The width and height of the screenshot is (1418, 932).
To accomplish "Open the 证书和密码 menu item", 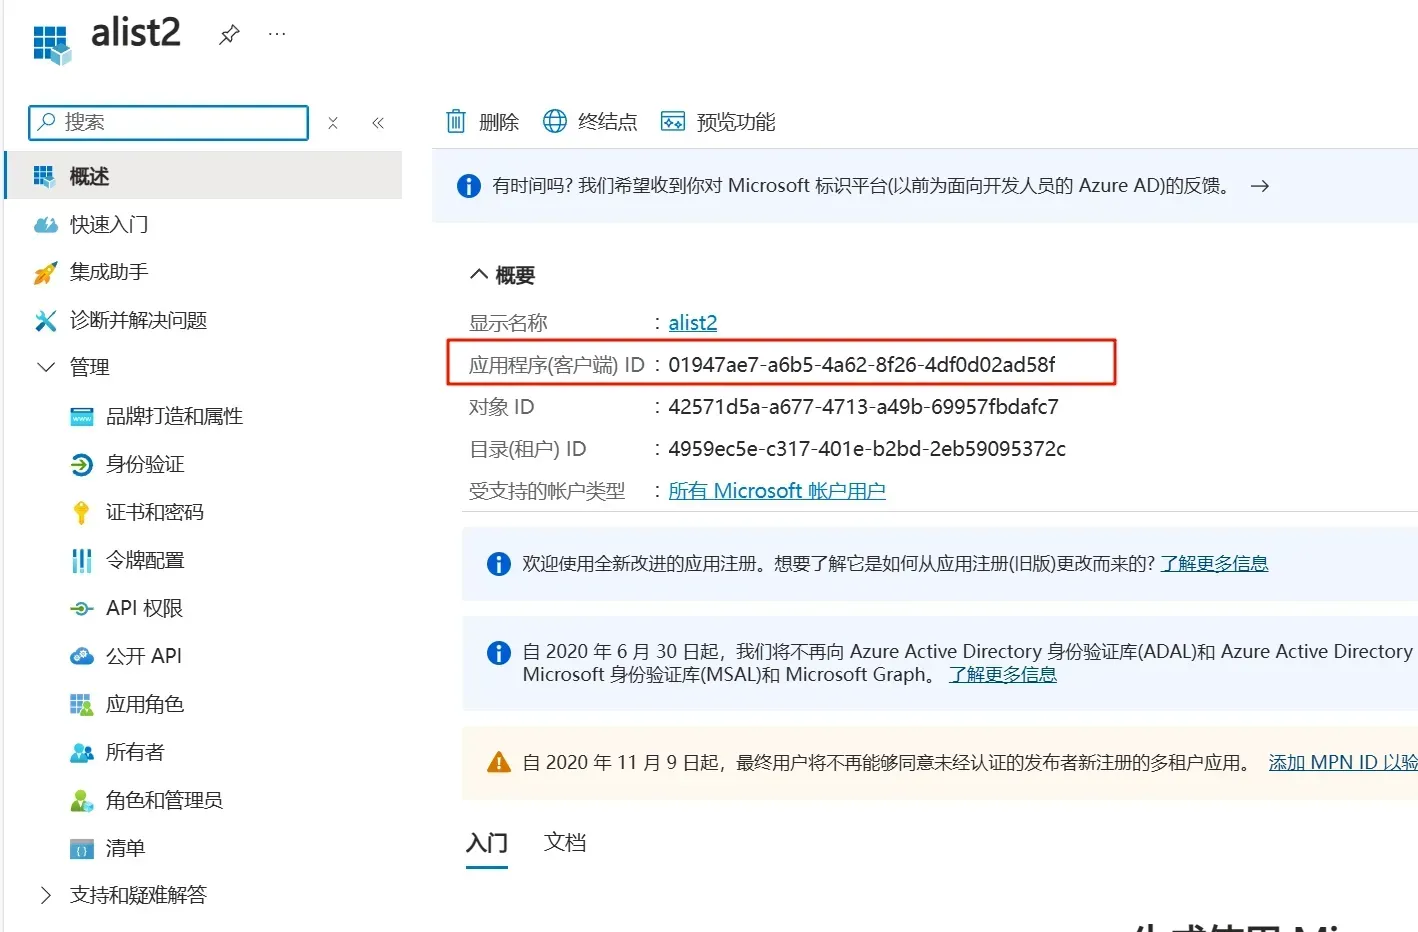I will pos(155,512).
